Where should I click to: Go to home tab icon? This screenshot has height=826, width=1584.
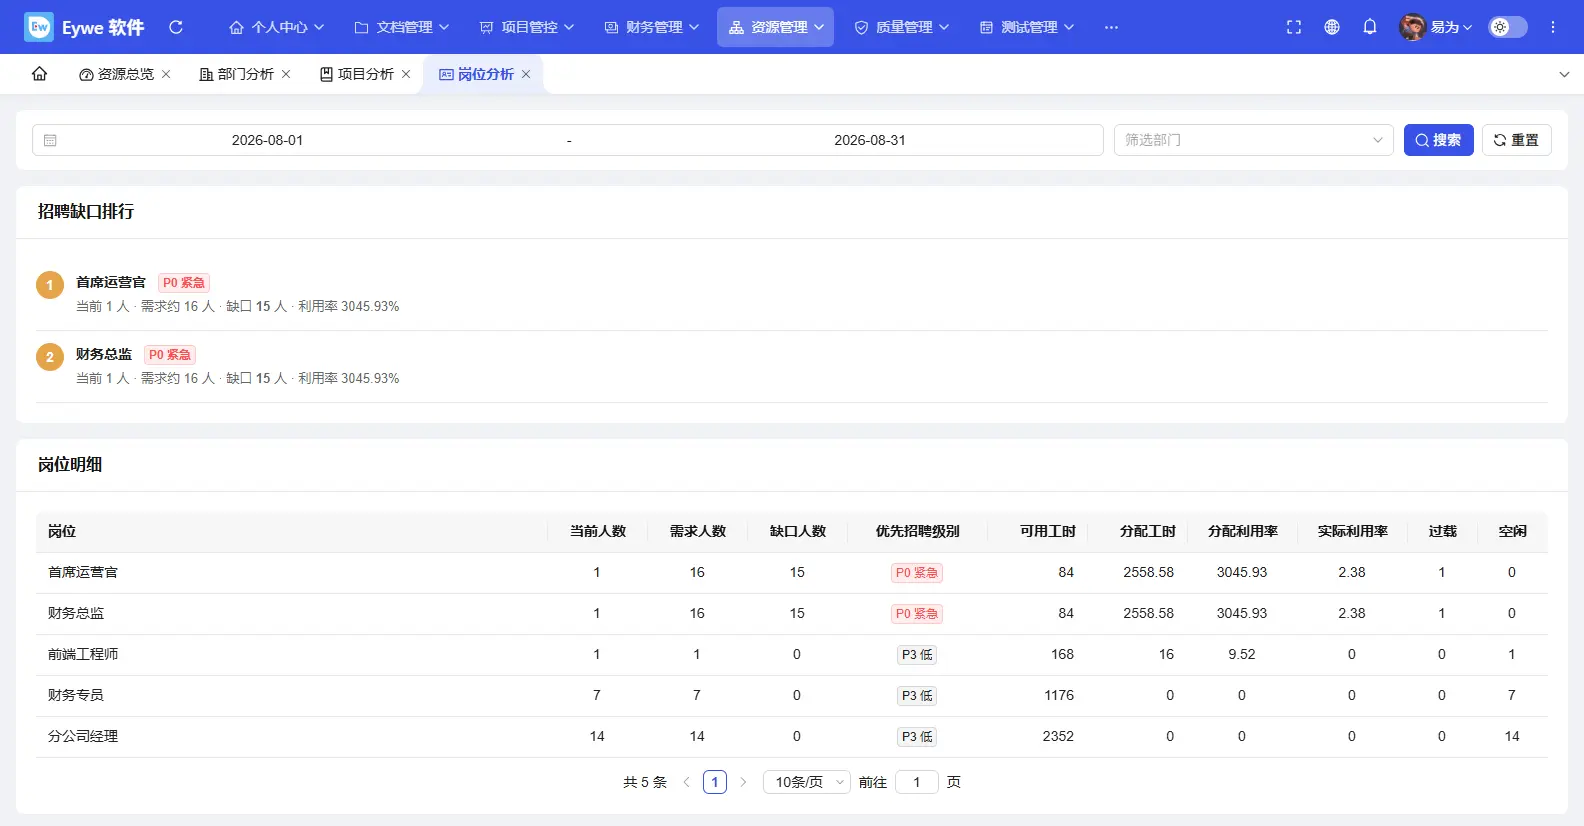pyautogui.click(x=40, y=74)
